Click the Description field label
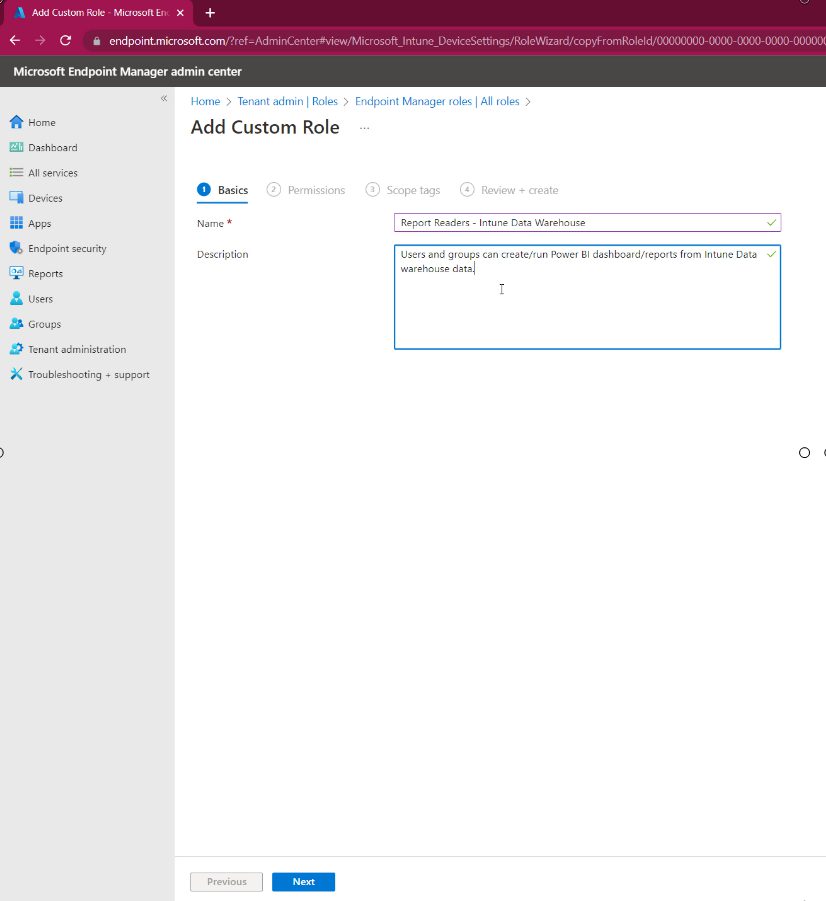Screen dimensions: 826x901 (222, 254)
